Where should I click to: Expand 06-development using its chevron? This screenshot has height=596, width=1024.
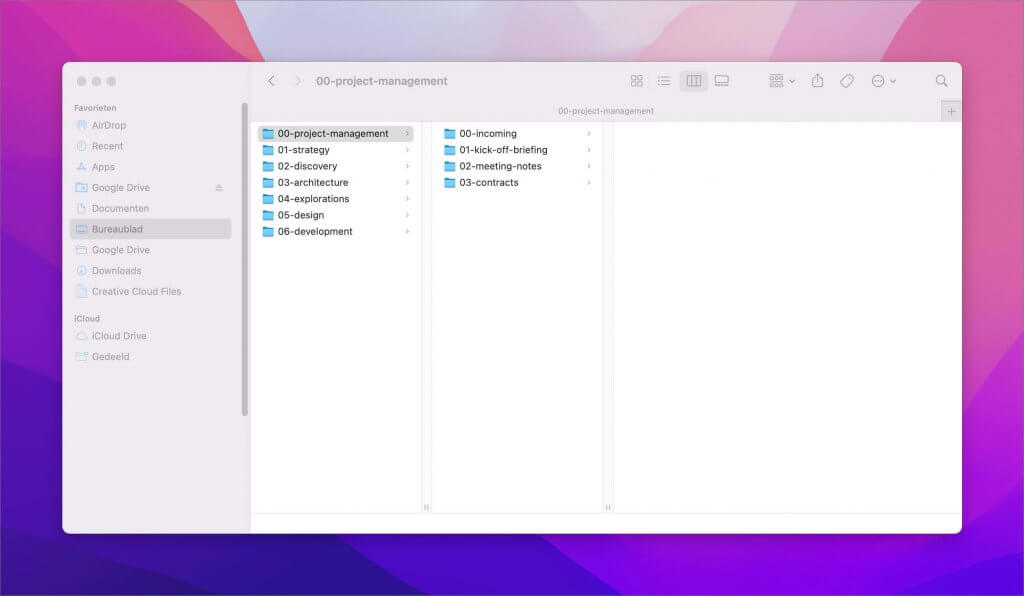407,232
